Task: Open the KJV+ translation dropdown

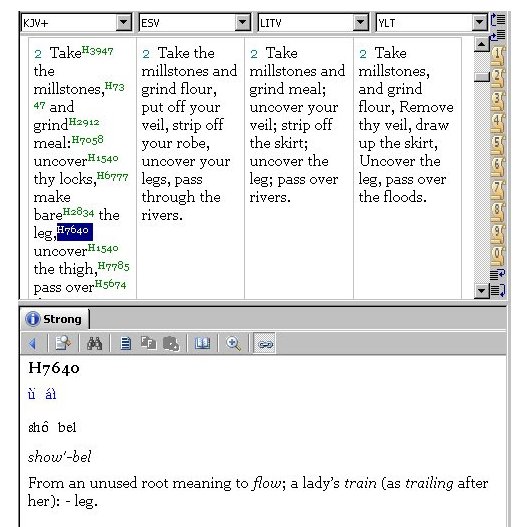Action: (123, 23)
